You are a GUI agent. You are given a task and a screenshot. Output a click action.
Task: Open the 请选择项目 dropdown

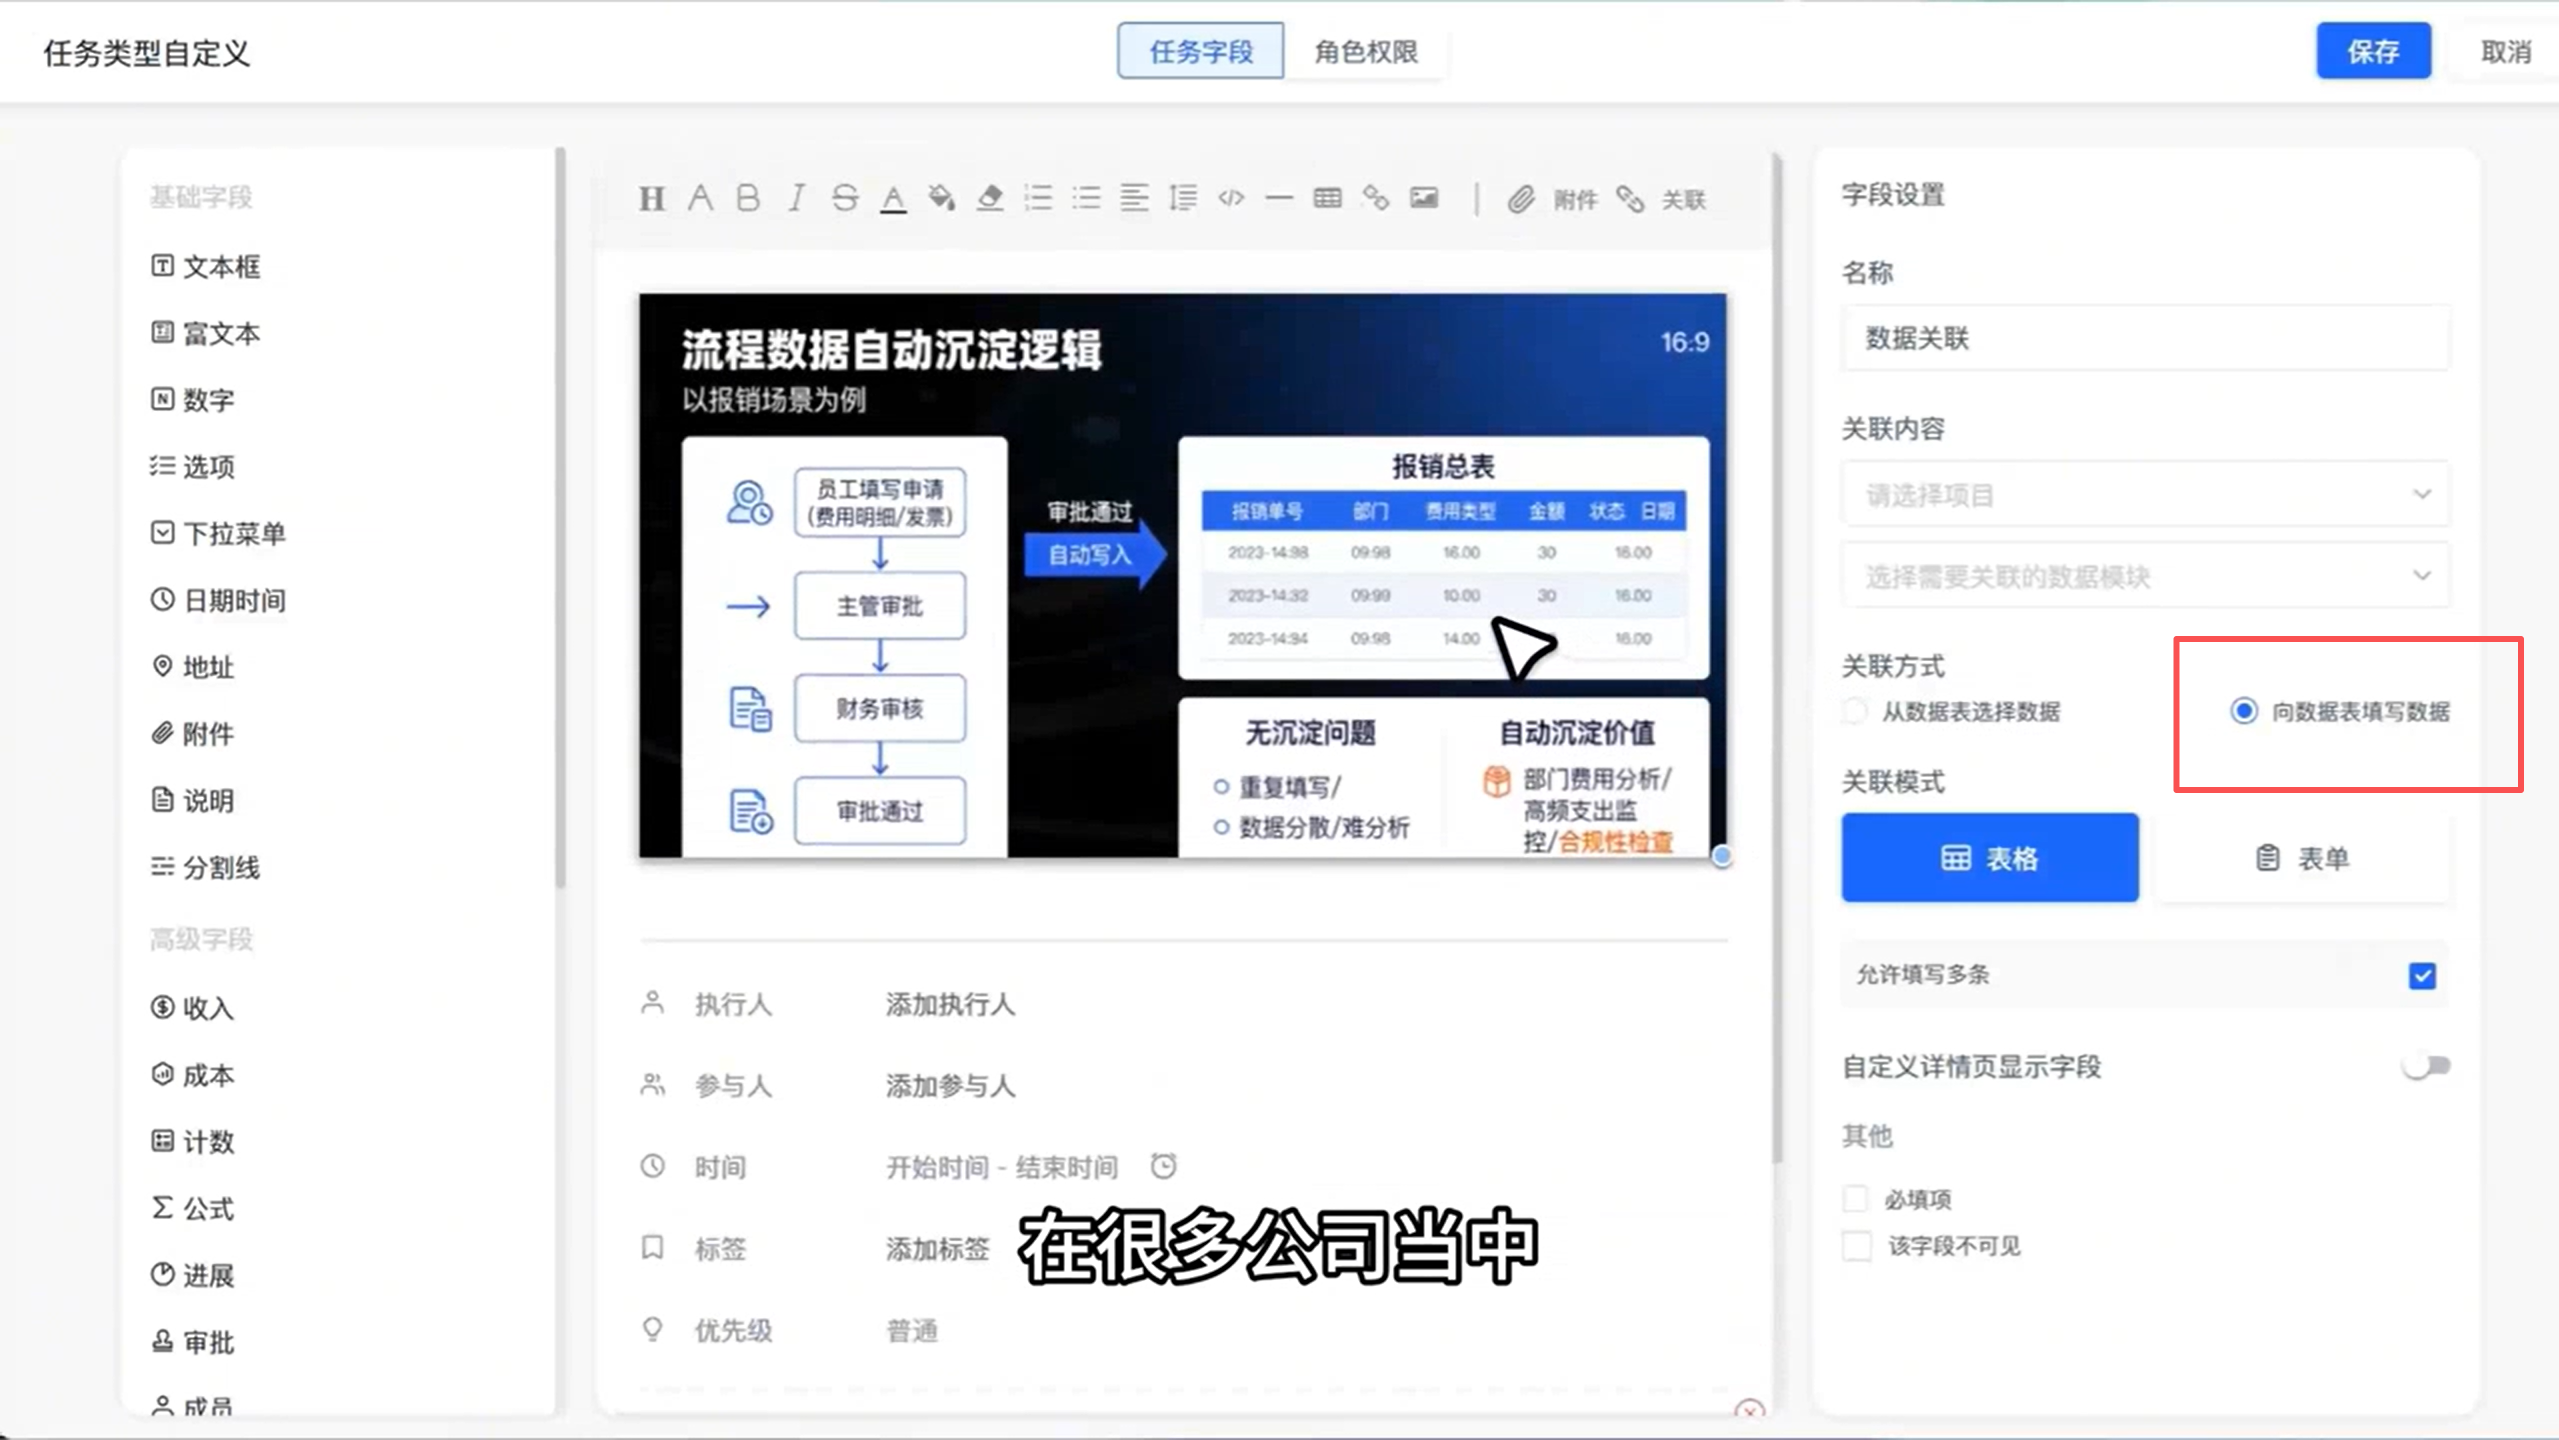[x=2145, y=494]
